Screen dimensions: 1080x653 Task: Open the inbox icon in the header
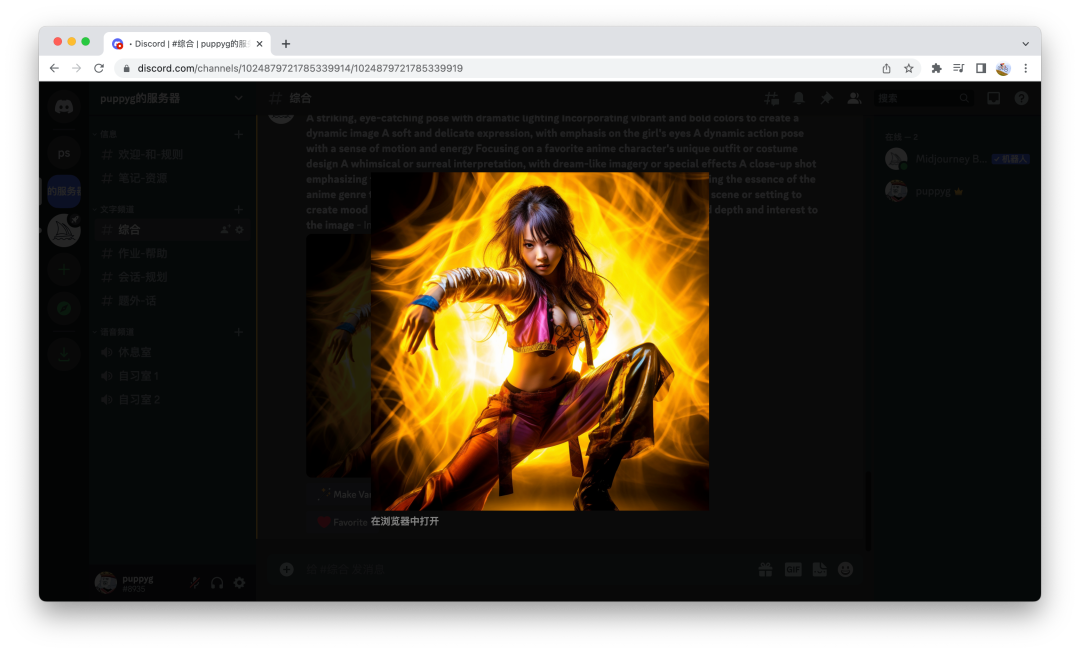993,98
